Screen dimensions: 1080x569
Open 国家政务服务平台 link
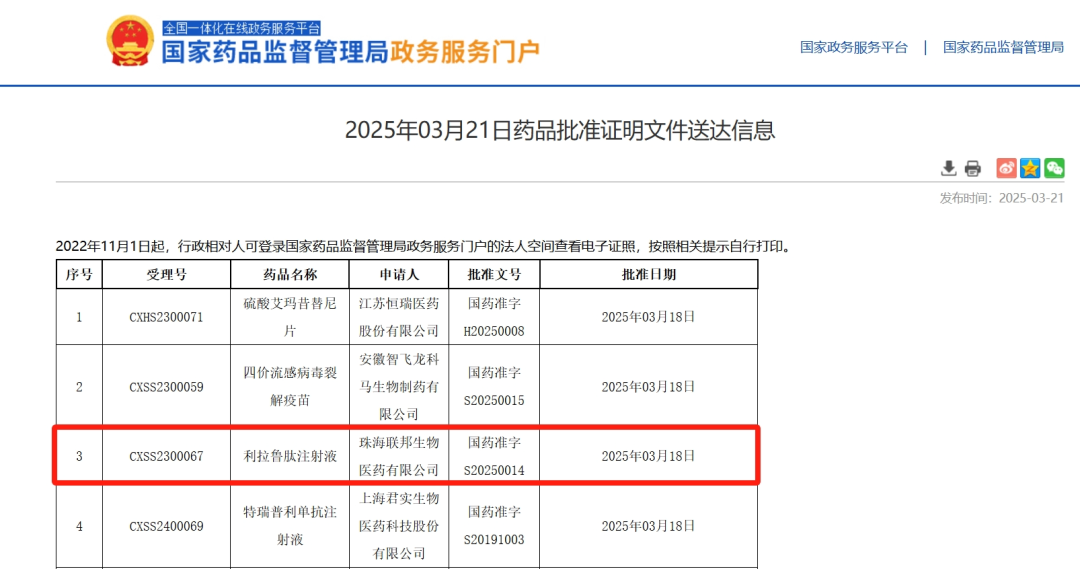853,48
